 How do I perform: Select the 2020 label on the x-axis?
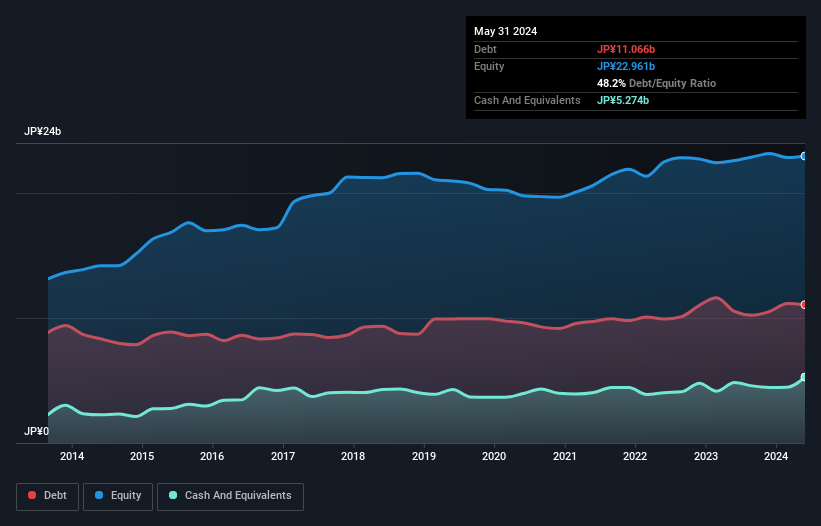pyautogui.click(x=494, y=456)
